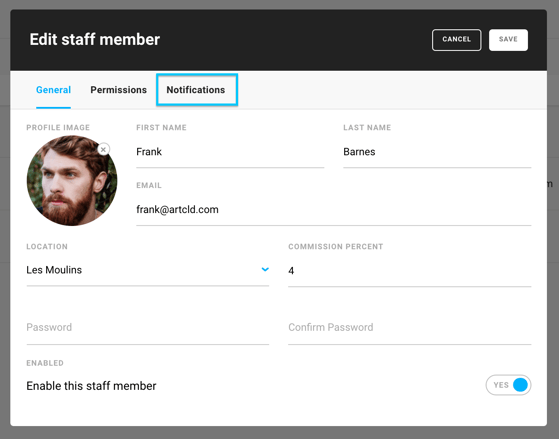Select the General tab
The image size is (559, 439).
pos(53,90)
